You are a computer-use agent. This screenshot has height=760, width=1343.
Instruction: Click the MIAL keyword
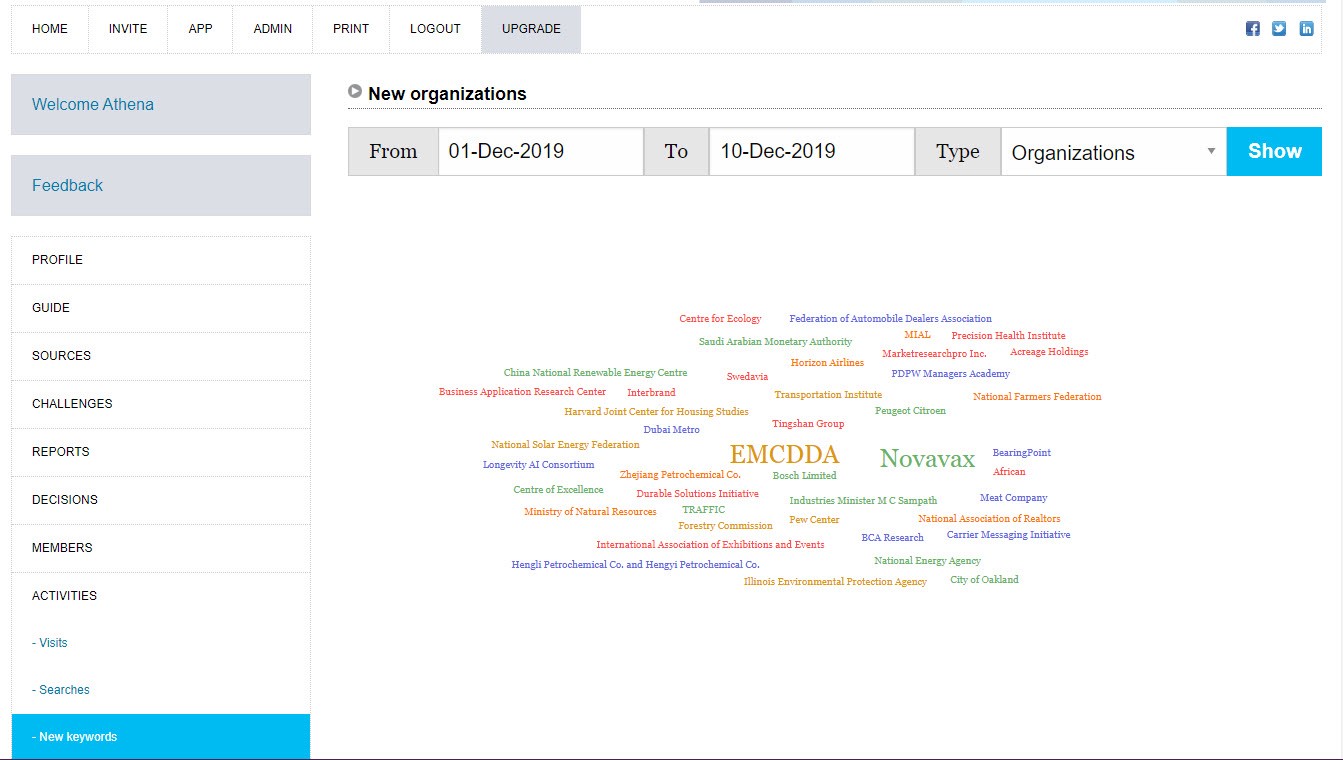(917, 335)
